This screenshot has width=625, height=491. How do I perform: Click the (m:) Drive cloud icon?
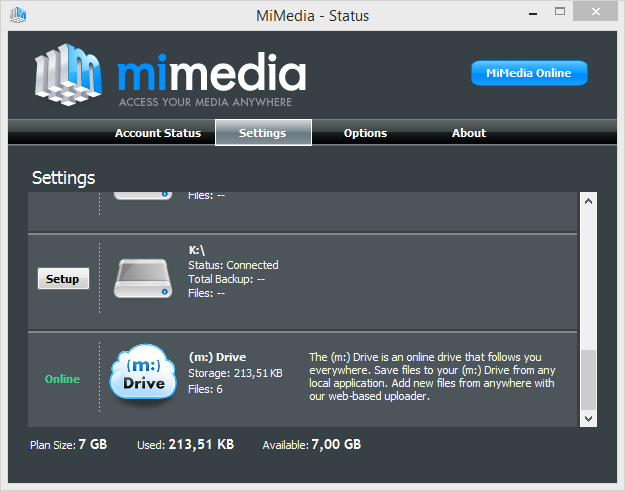(143, 373)
